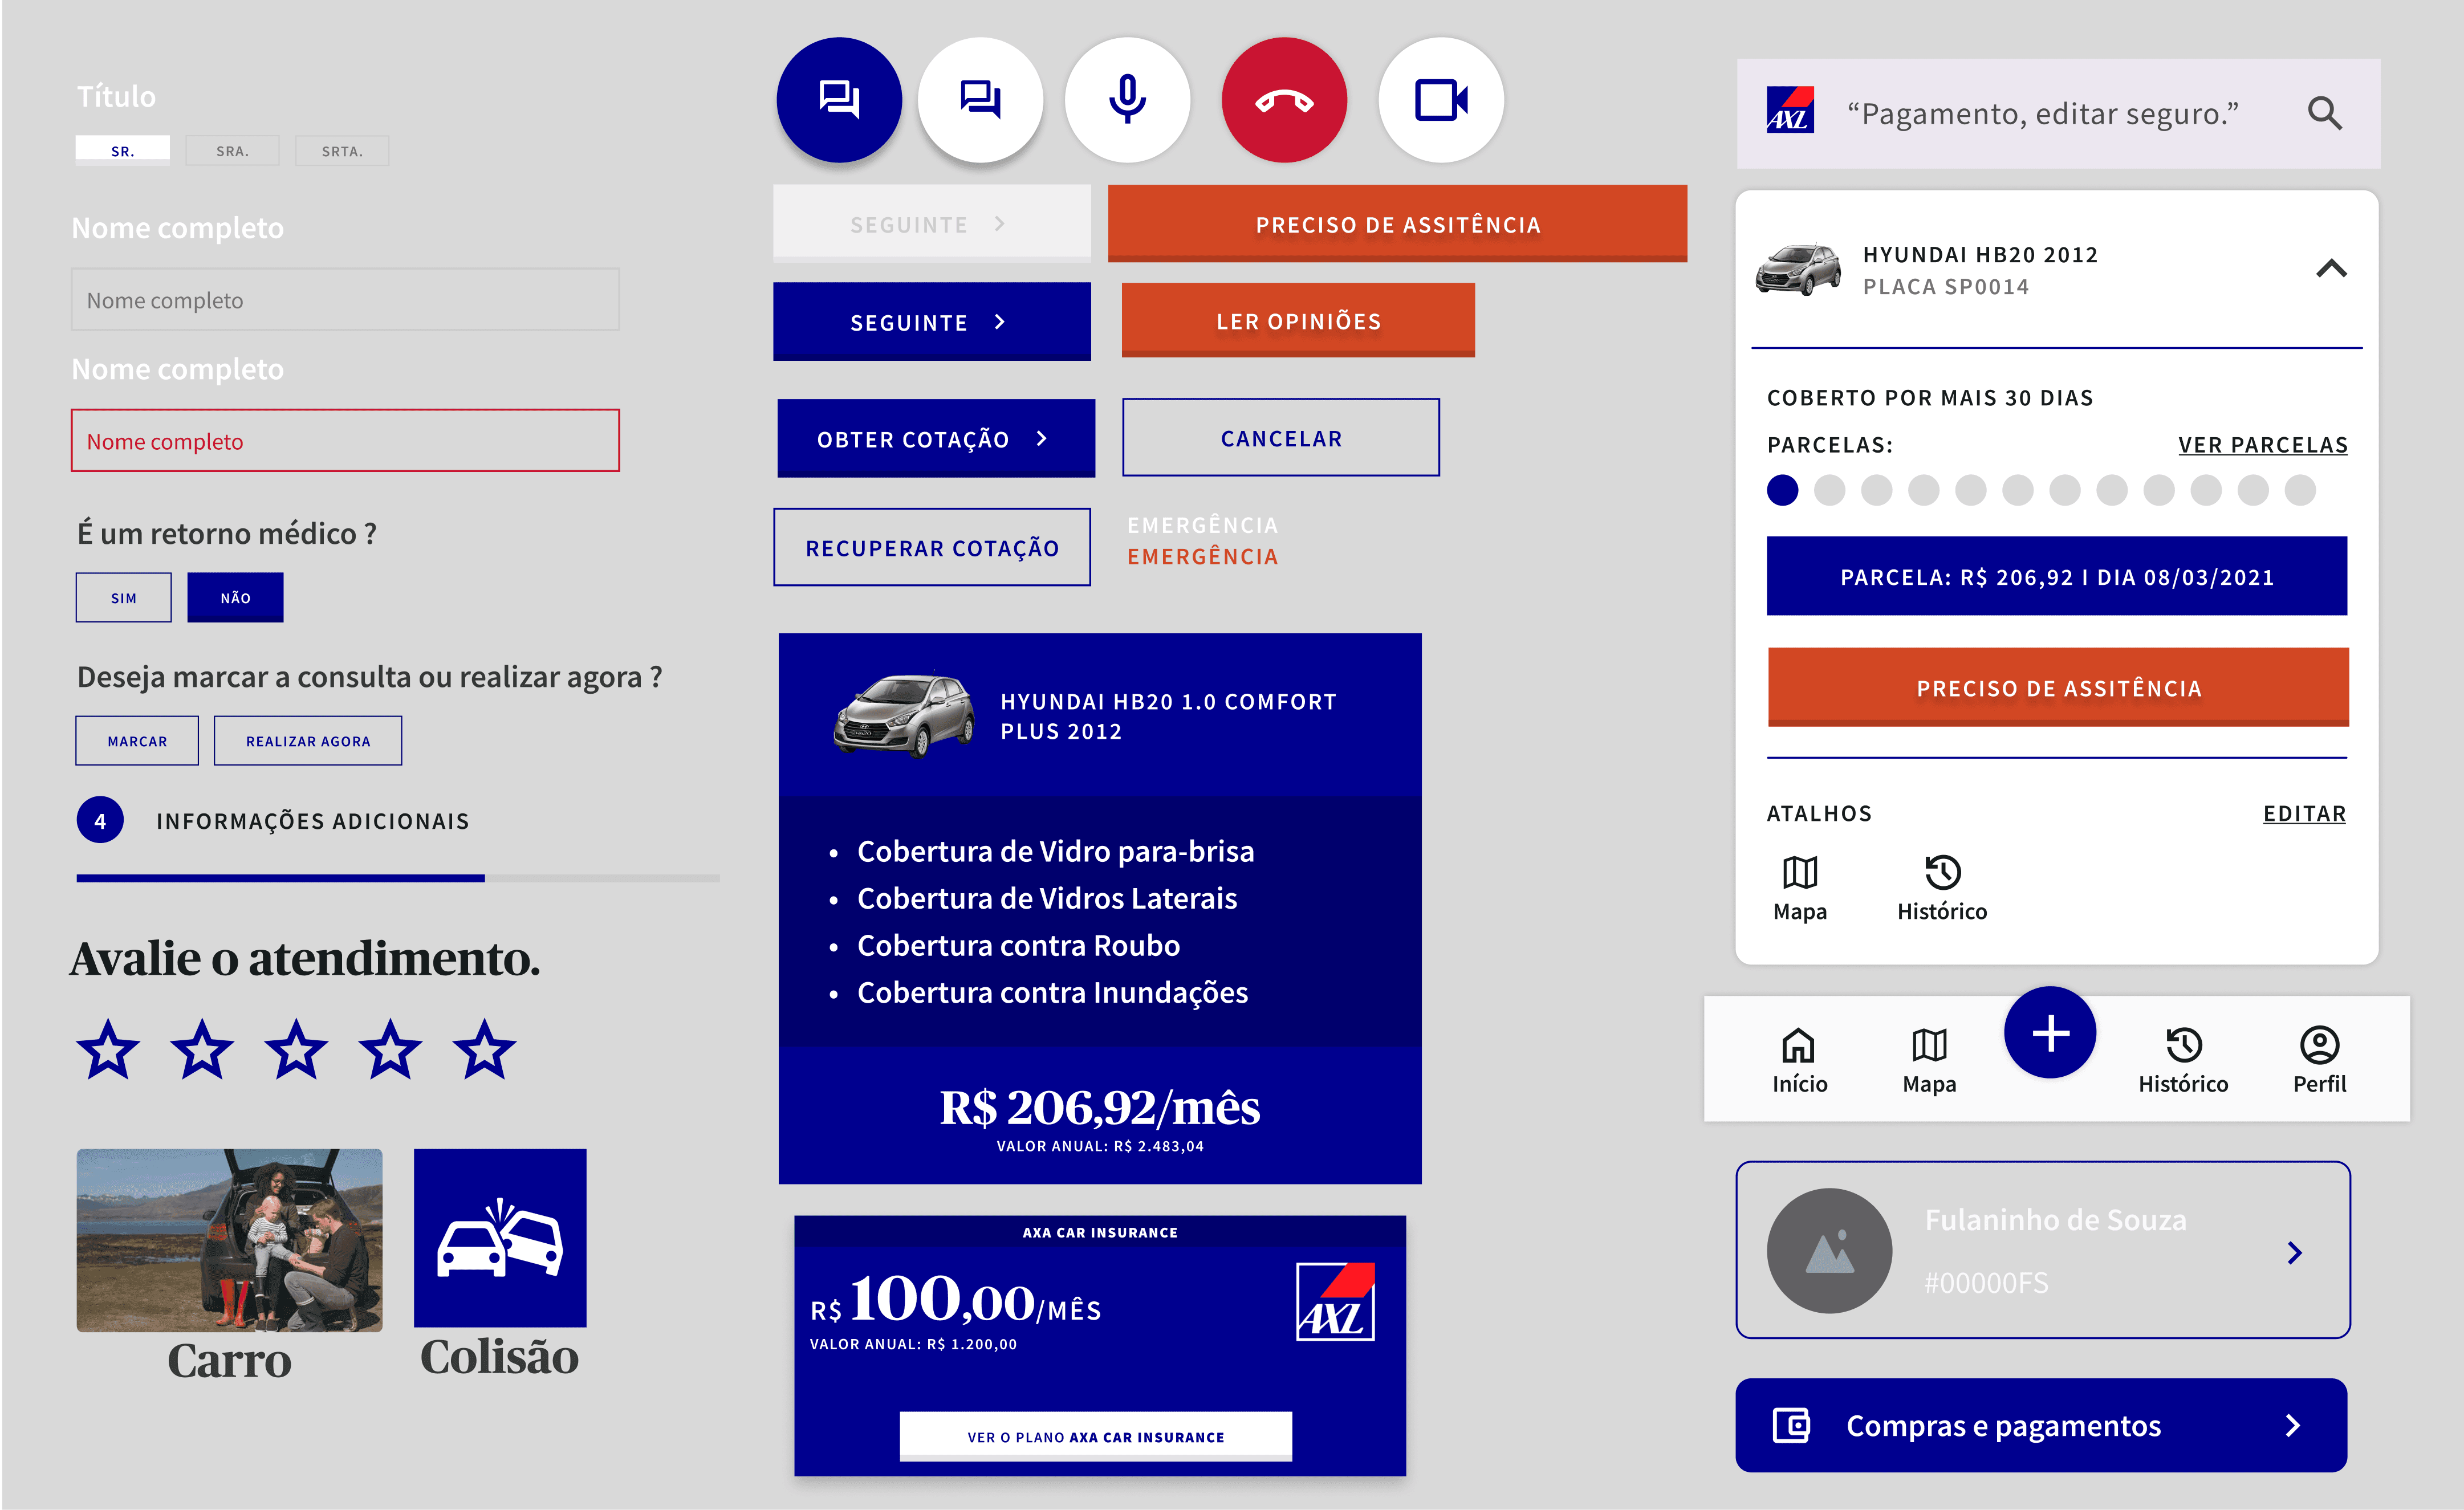This screenshot has height=1510, width=2464.
Task: Click the first Nome completo input field
Action: pos(345,300)
